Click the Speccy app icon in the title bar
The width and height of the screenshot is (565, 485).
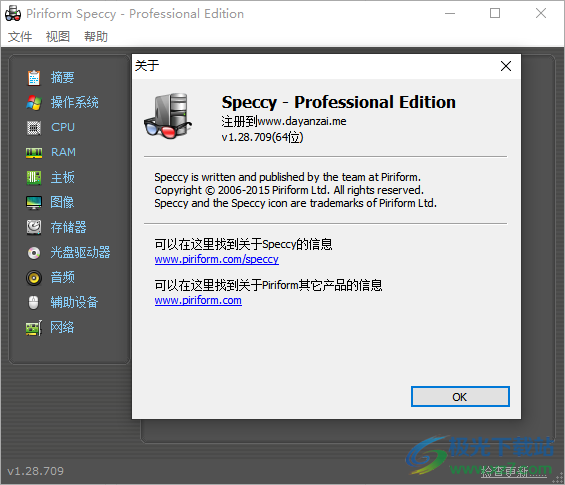pyautogui.click(x=13, y=13)
